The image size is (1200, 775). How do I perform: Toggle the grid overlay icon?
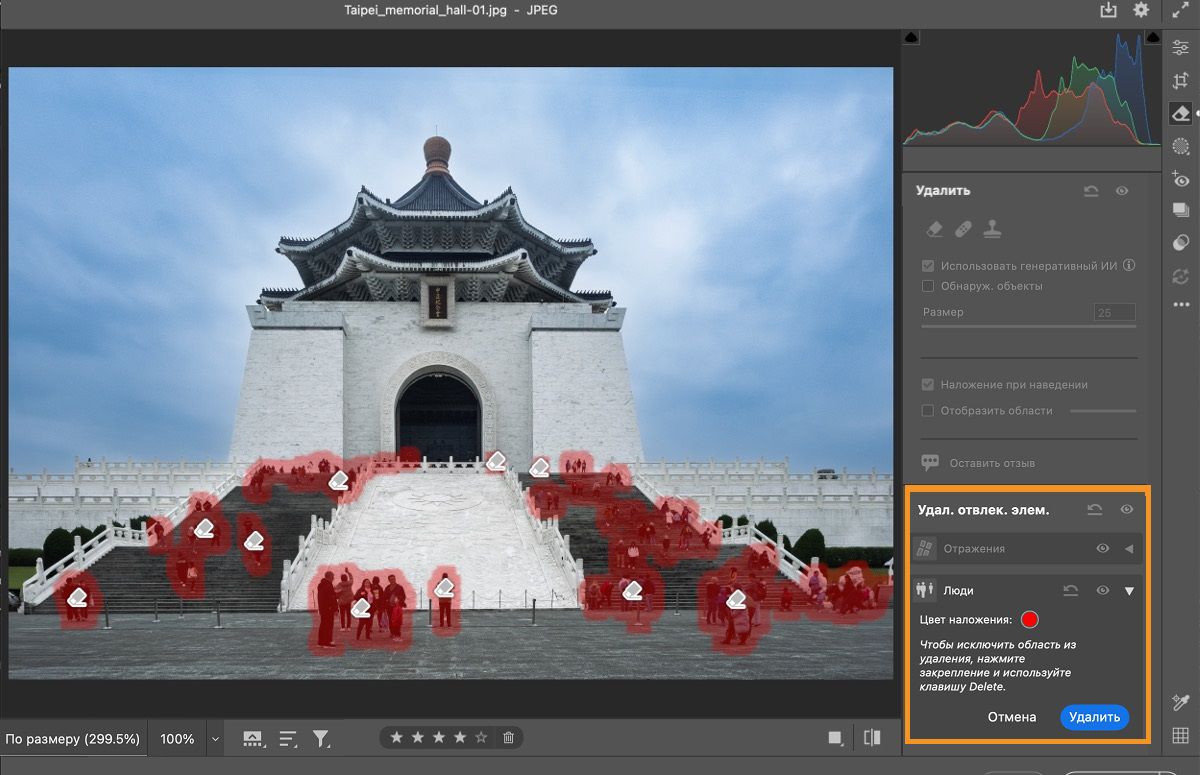pyautogui.click(x=1181, y=736)
